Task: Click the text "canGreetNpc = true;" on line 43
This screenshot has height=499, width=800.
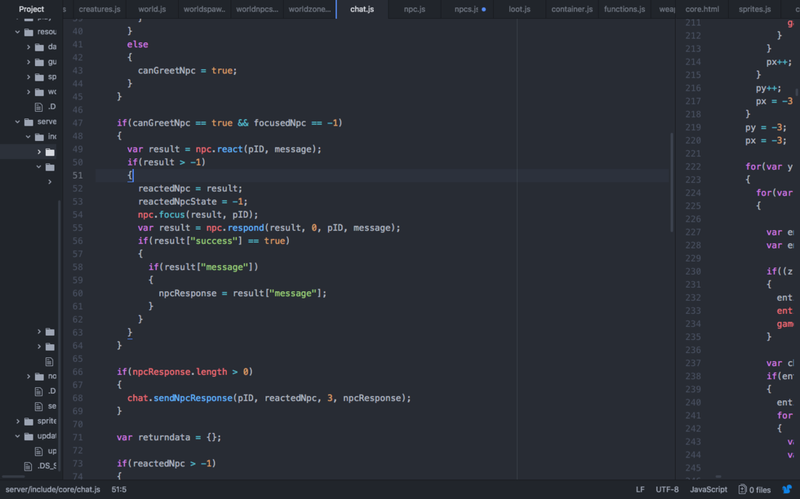Action: tap(187, 70)
